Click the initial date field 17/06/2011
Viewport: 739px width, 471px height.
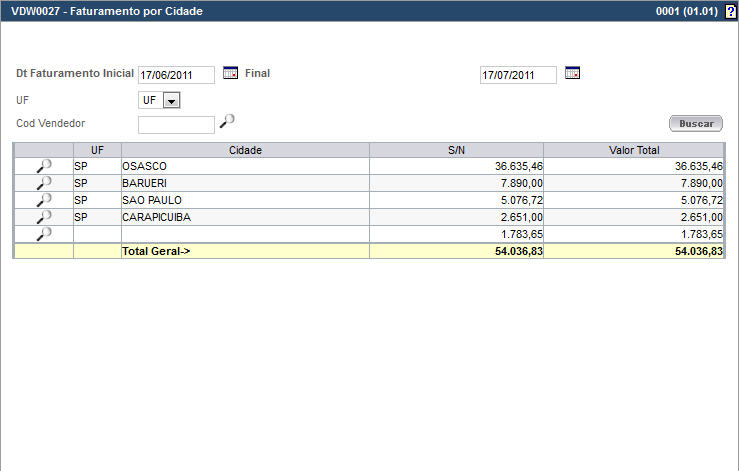pyautogui.click(x=177, y=75)
